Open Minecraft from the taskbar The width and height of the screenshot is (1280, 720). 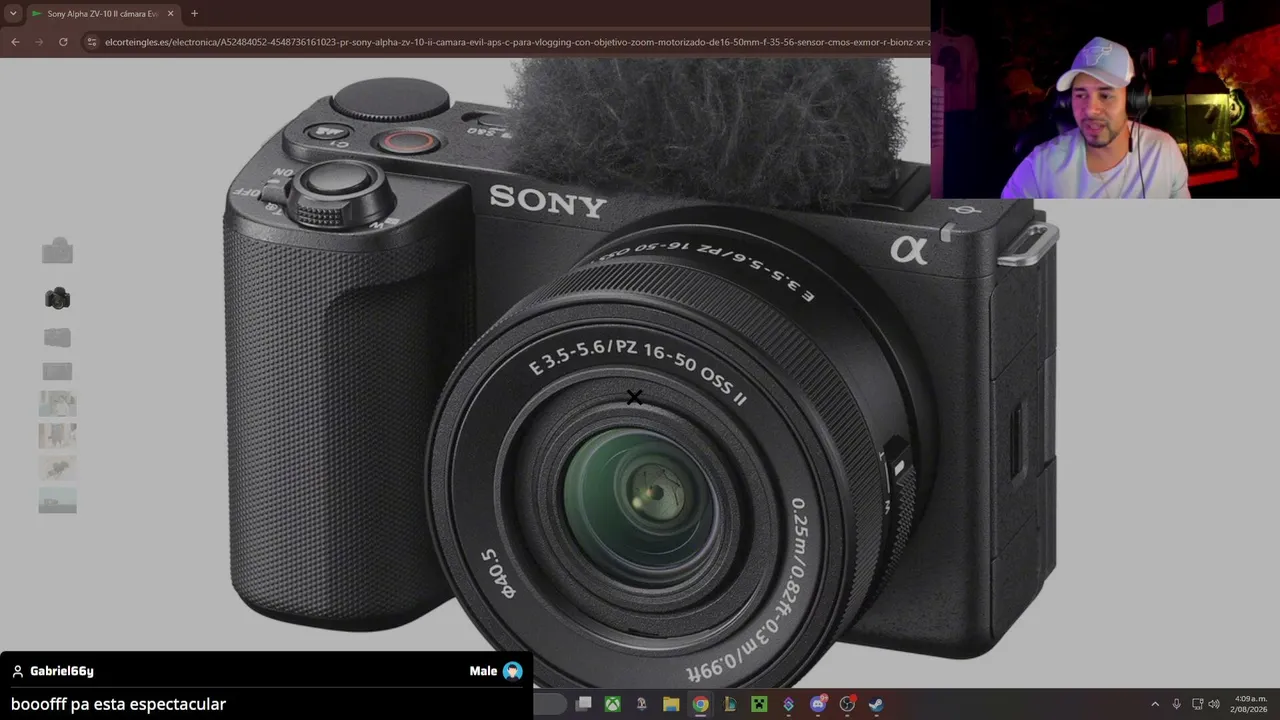pyautogui.click(x=759, y=704)
